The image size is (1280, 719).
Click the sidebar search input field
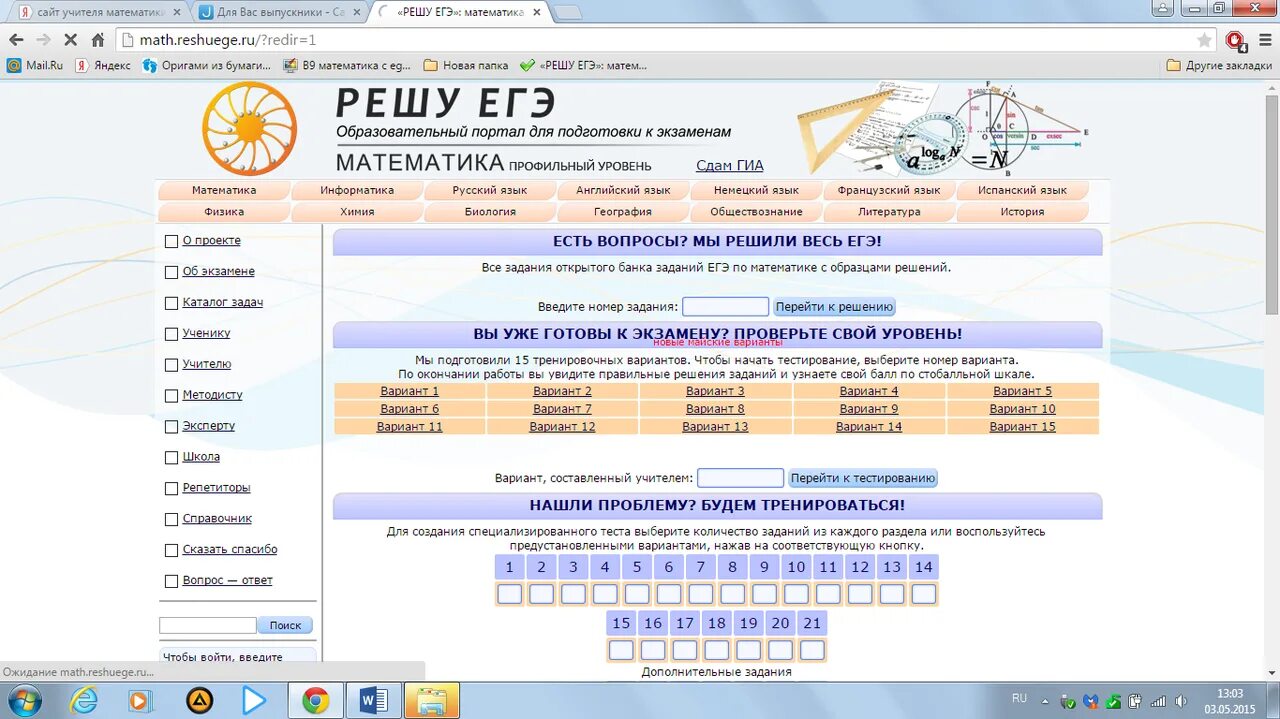click(x=208, y=625)
